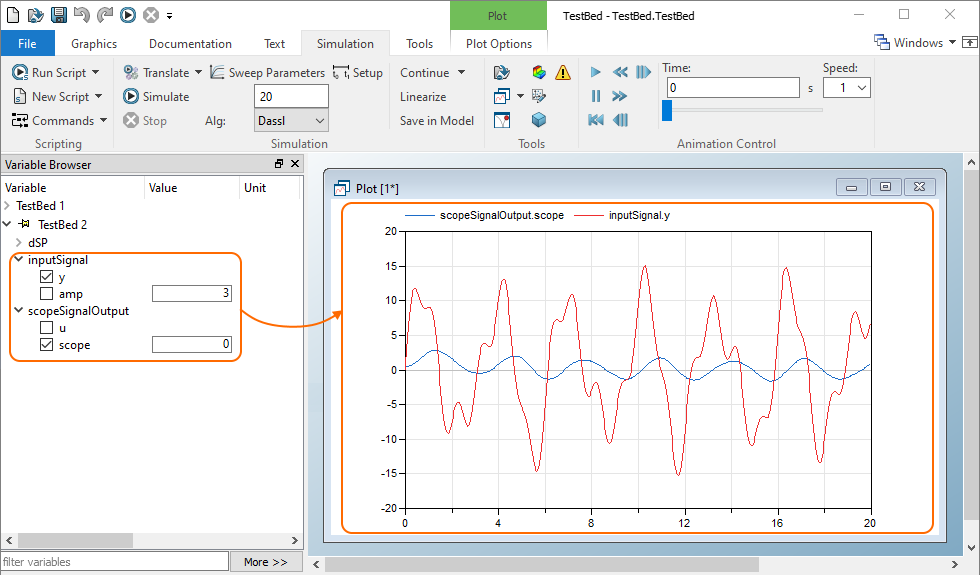Switch to the Graphics tab
Viewport: 980px width, 575px height.
94,44
